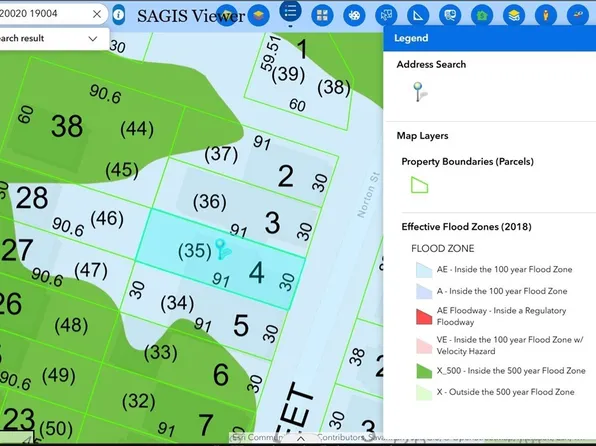Click the large lot number '28' on the map
Viewport: 596px width, 446px height.
32,198
